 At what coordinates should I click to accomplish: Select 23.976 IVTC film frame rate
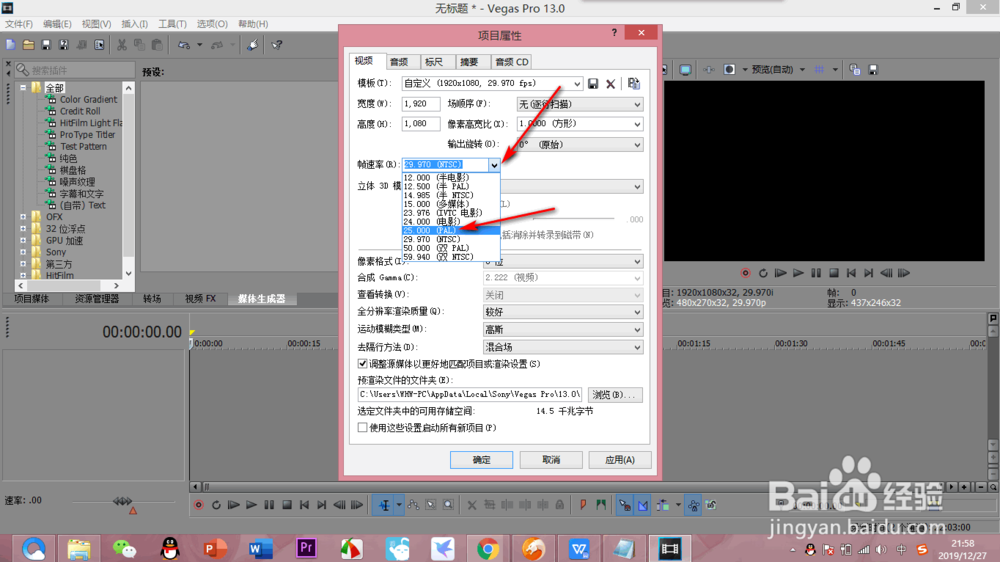(x=451, y=212)
